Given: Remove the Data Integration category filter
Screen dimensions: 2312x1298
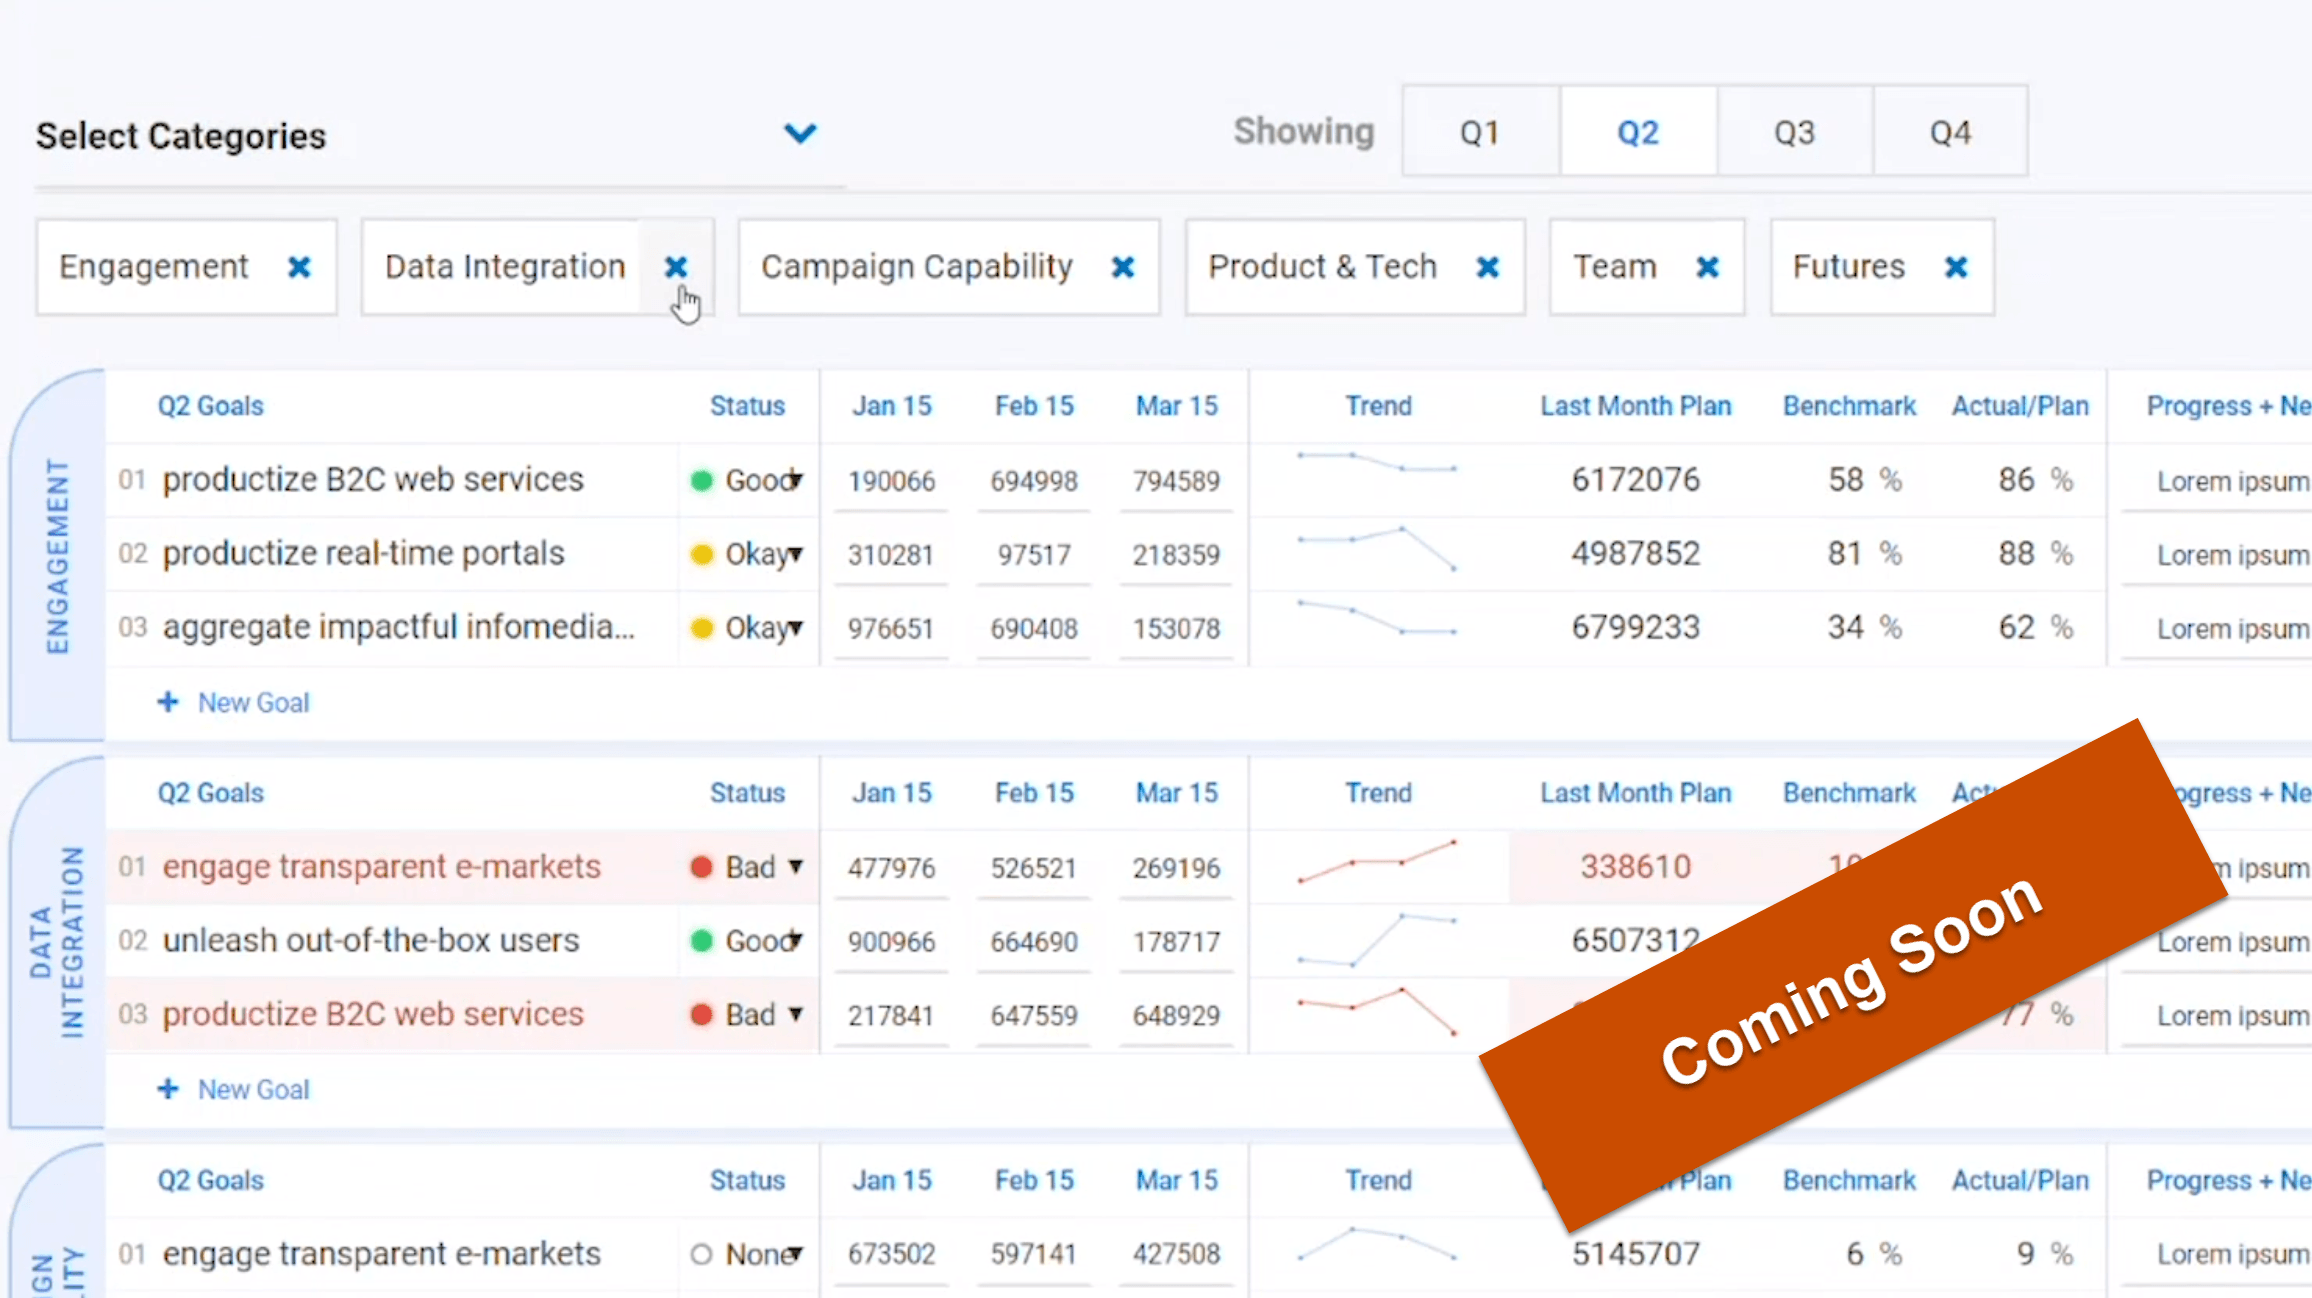Looking at the screenshot, I should pyautogui.click(x=676, y=266).
